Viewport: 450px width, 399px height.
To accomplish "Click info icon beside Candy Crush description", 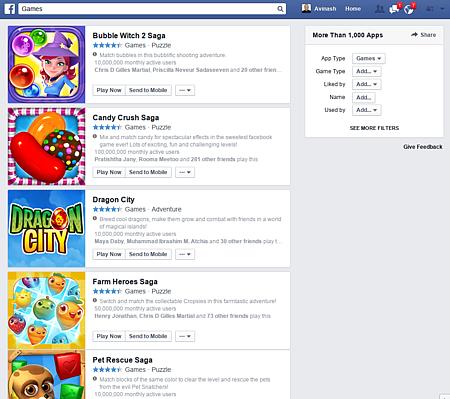I will click(x=95, y=136).
